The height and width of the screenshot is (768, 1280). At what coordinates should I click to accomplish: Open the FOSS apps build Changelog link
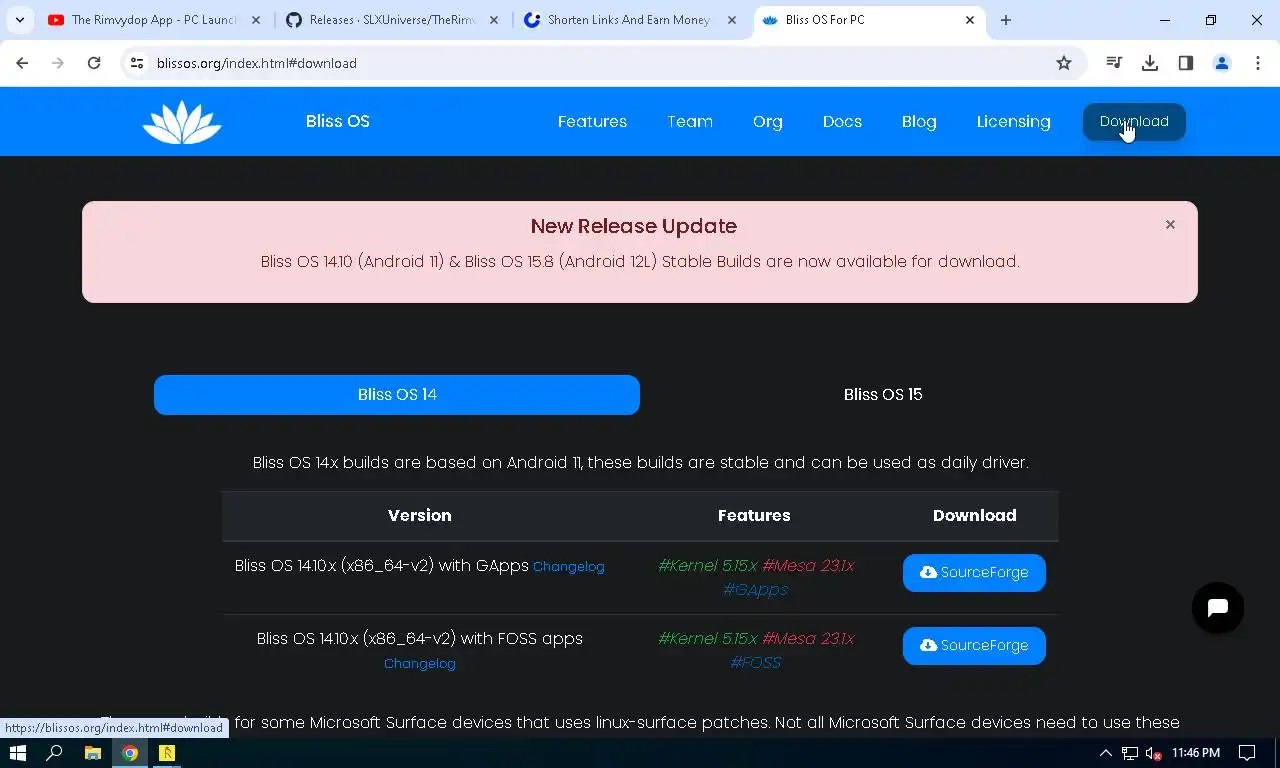pyautogui.click(x=420, y=664)
